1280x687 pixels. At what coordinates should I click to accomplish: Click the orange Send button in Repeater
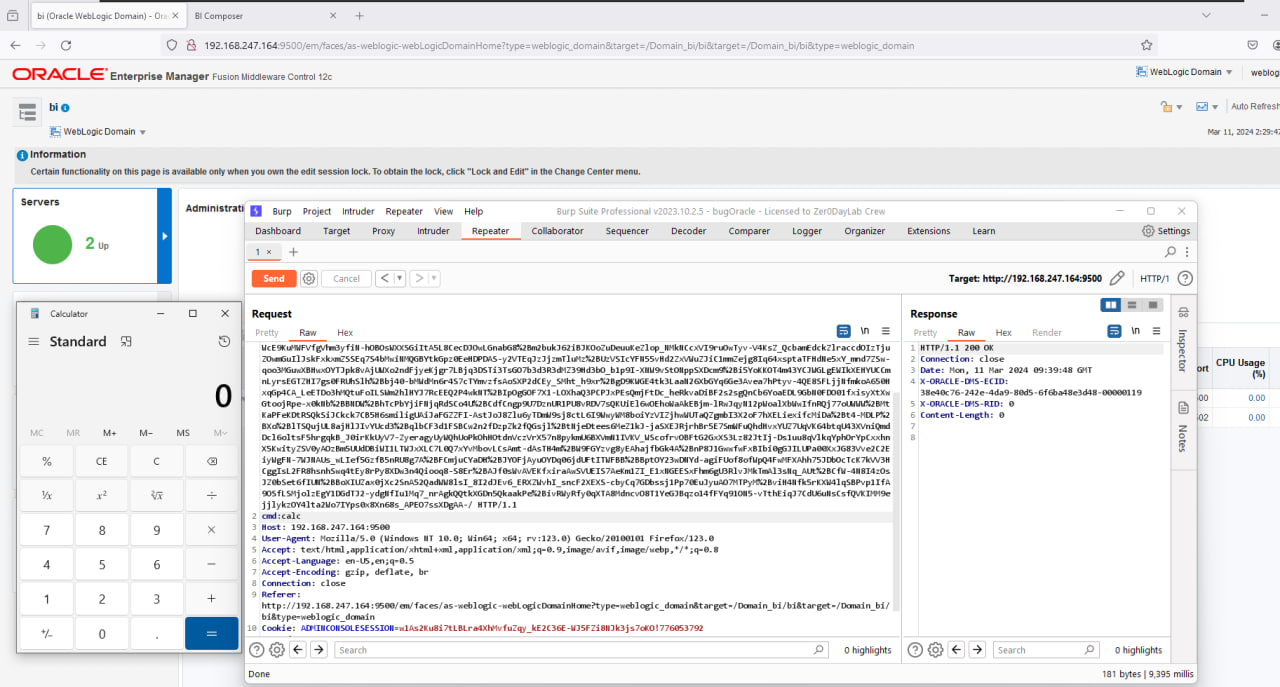click(274, 279)
